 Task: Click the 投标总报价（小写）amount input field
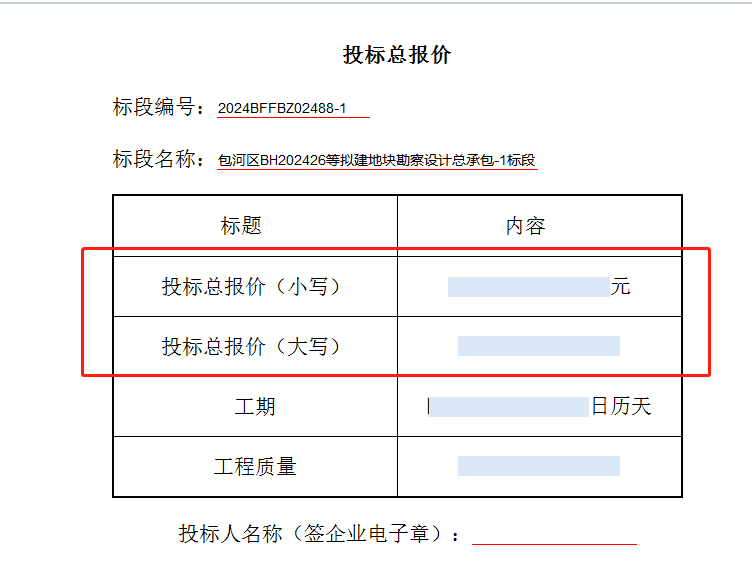click(528, 287)
